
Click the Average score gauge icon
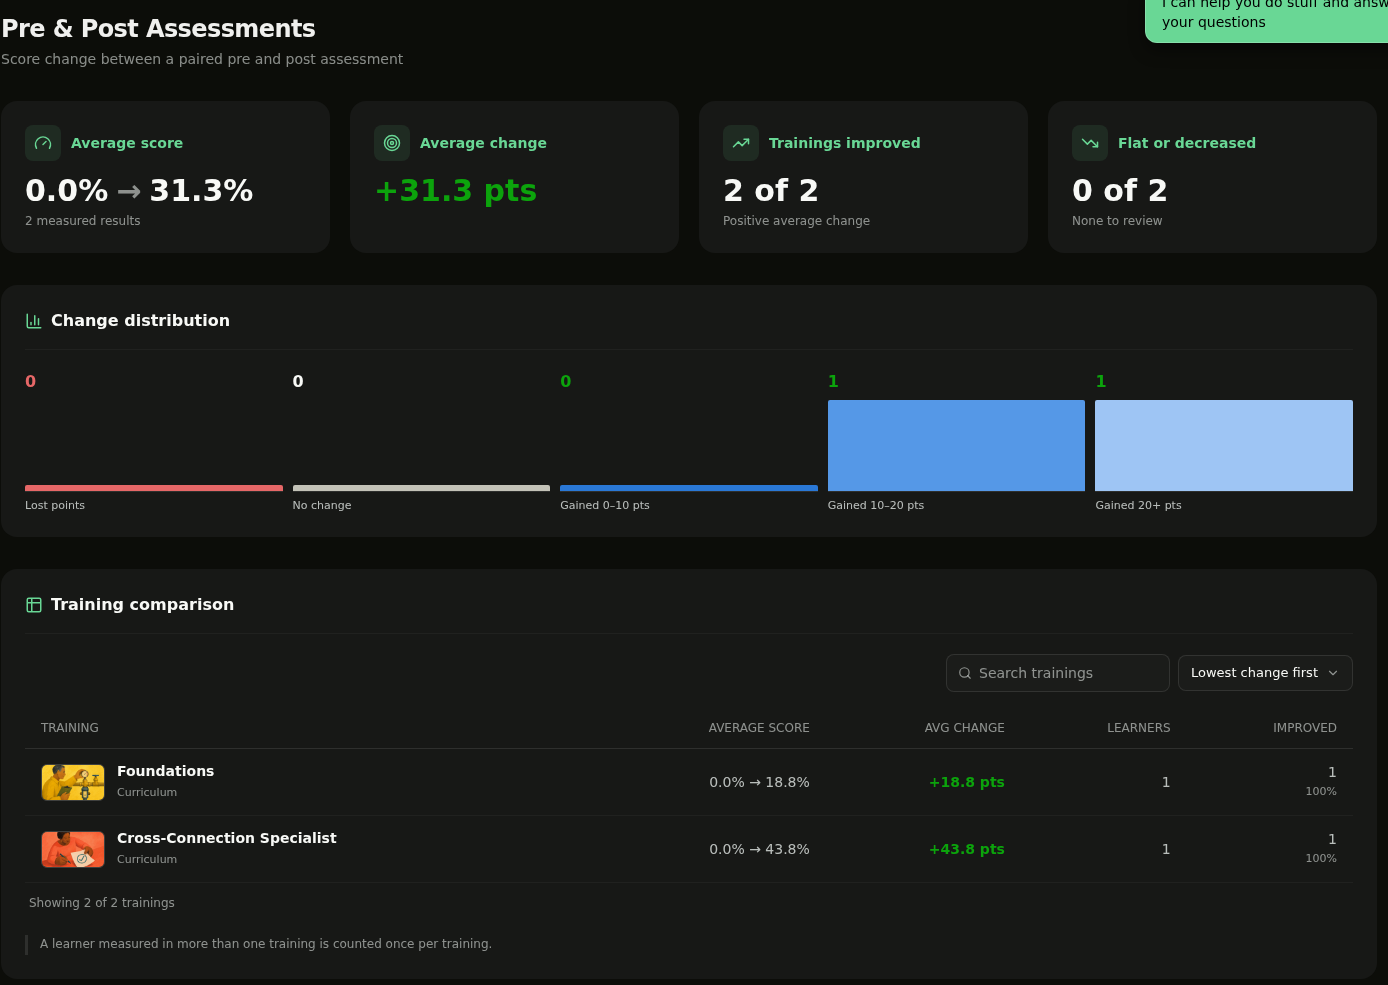pos(43,143)
